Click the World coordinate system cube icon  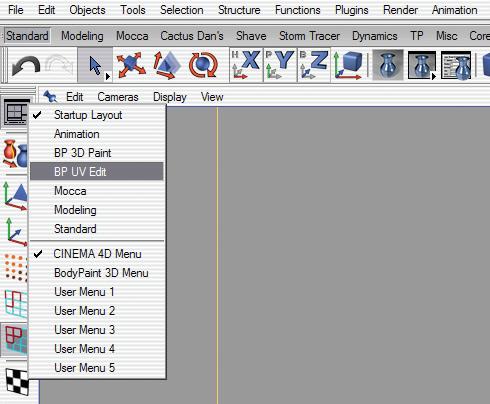click(x=348, y=65)
